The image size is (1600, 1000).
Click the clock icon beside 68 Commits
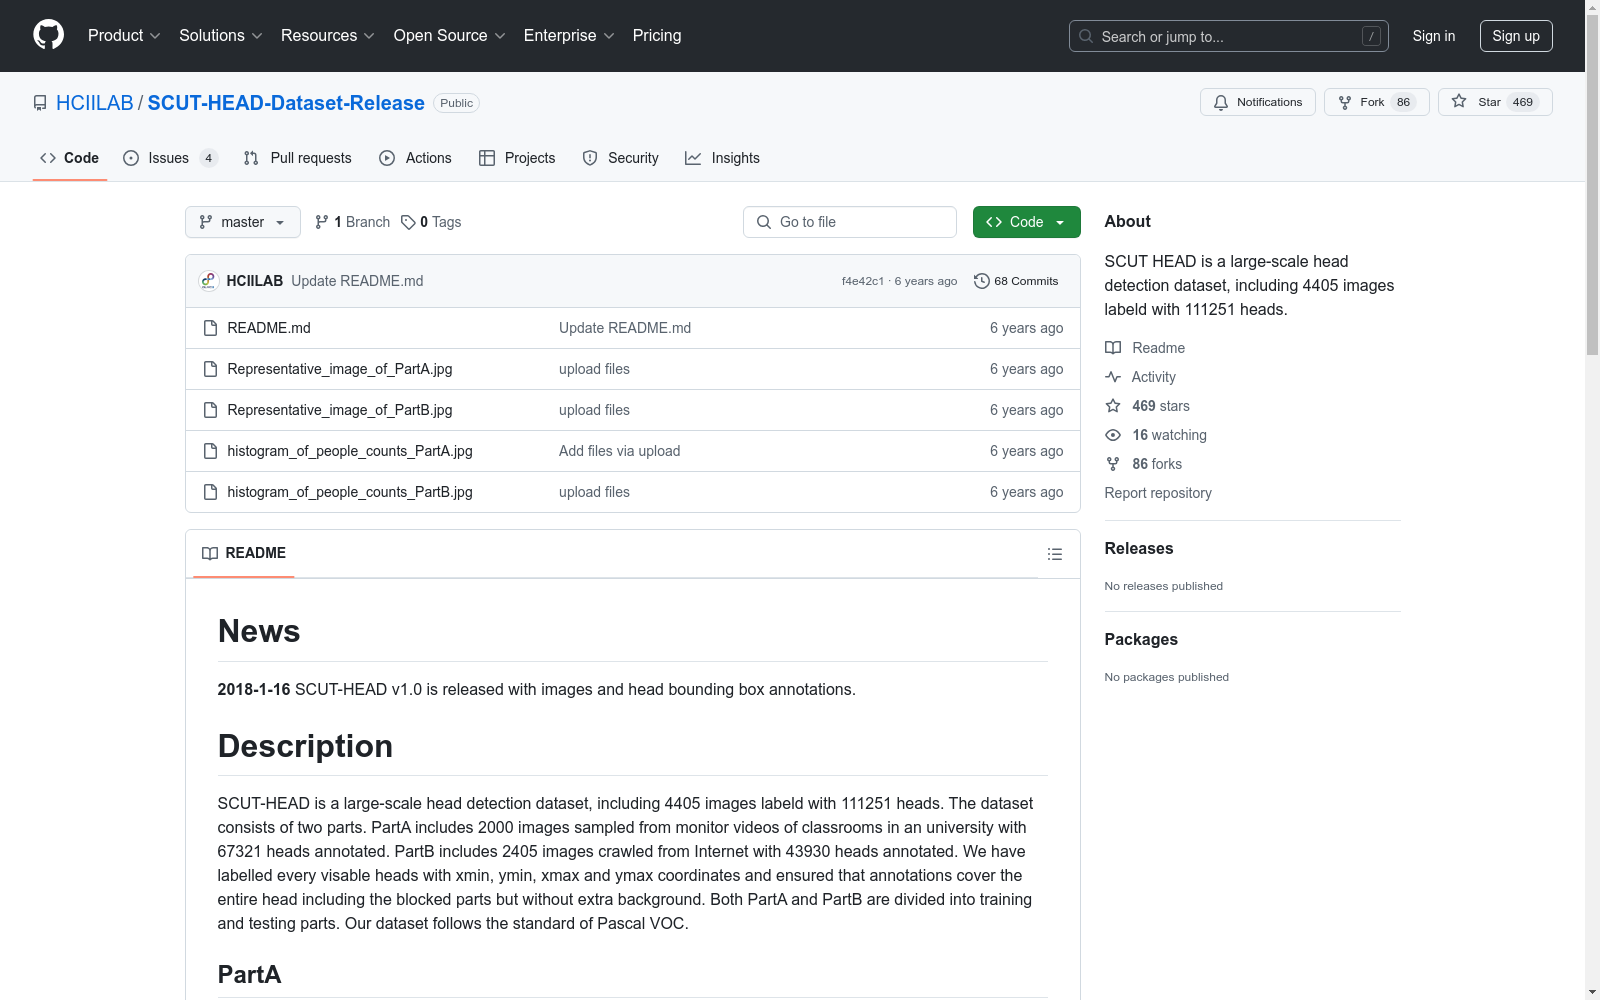point(982,281)
